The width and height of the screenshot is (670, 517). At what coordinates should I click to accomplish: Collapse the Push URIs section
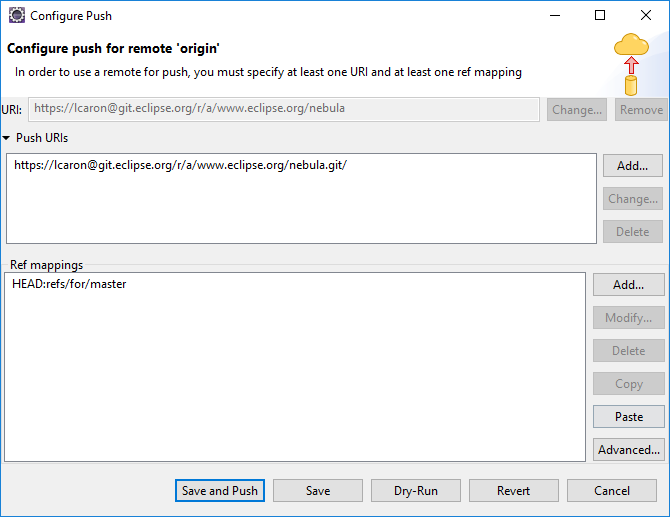click(x=8, y=138)
